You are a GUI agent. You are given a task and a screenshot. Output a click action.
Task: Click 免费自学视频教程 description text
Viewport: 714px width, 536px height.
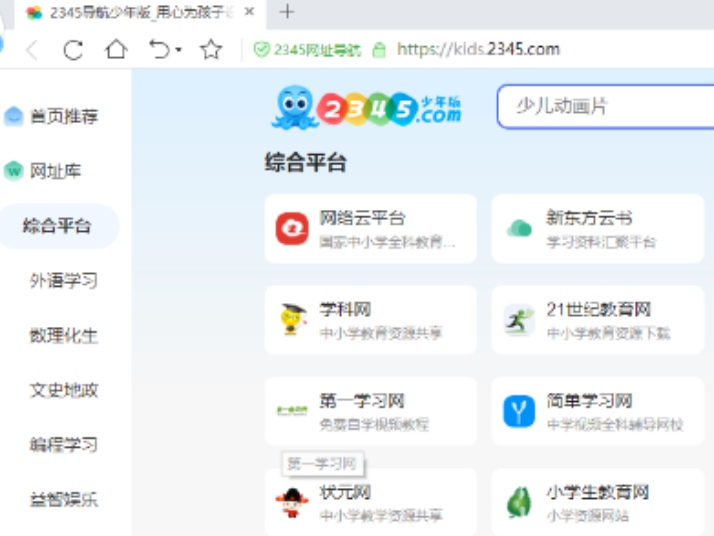[374, 424]
